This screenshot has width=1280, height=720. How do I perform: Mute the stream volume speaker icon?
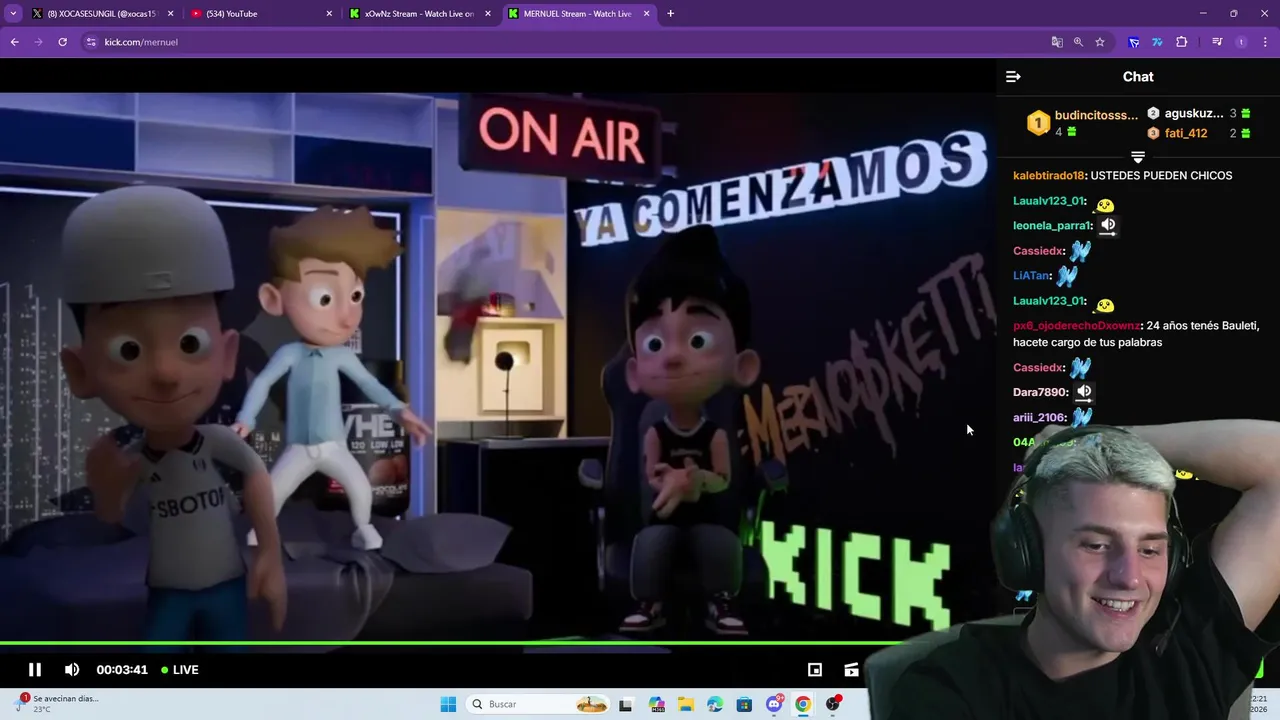click(72, 670)
